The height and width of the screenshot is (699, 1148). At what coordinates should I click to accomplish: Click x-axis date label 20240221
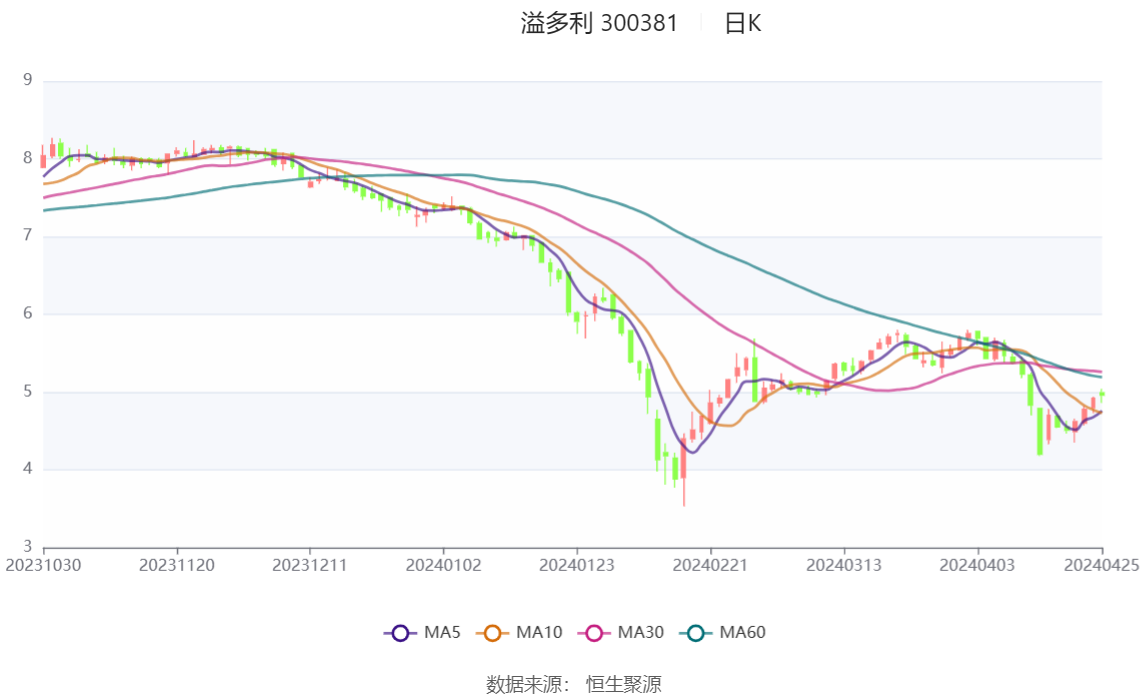(710, 565)
